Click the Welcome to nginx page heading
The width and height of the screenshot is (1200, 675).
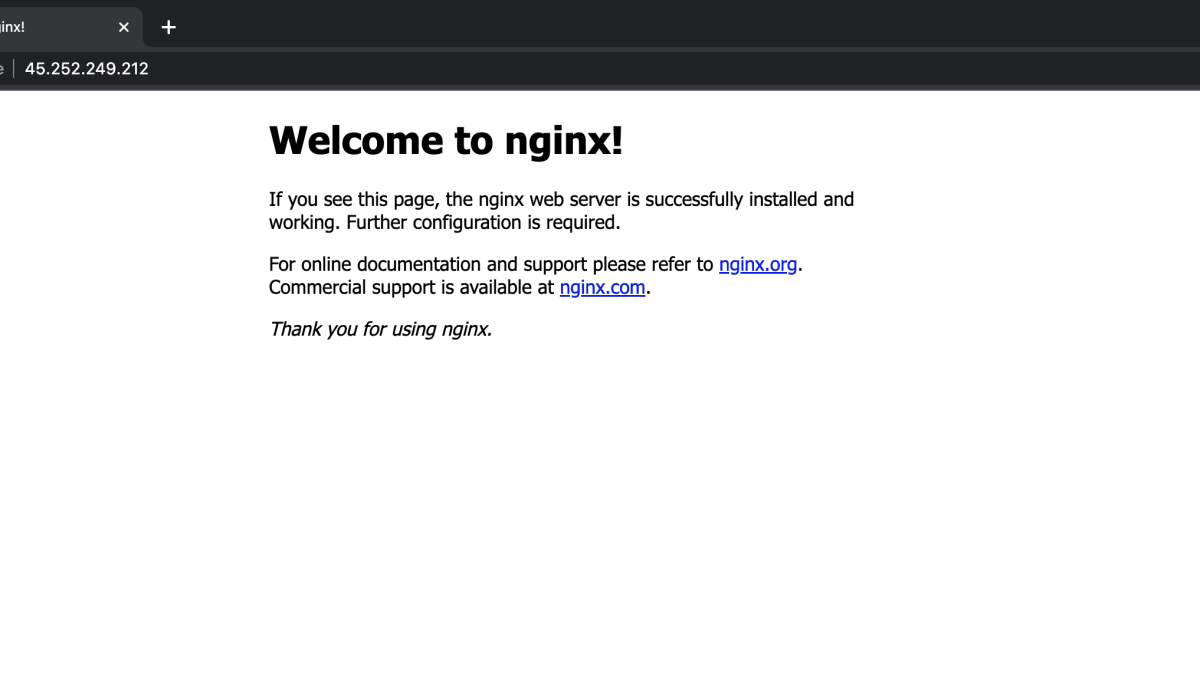coord(445,141)
